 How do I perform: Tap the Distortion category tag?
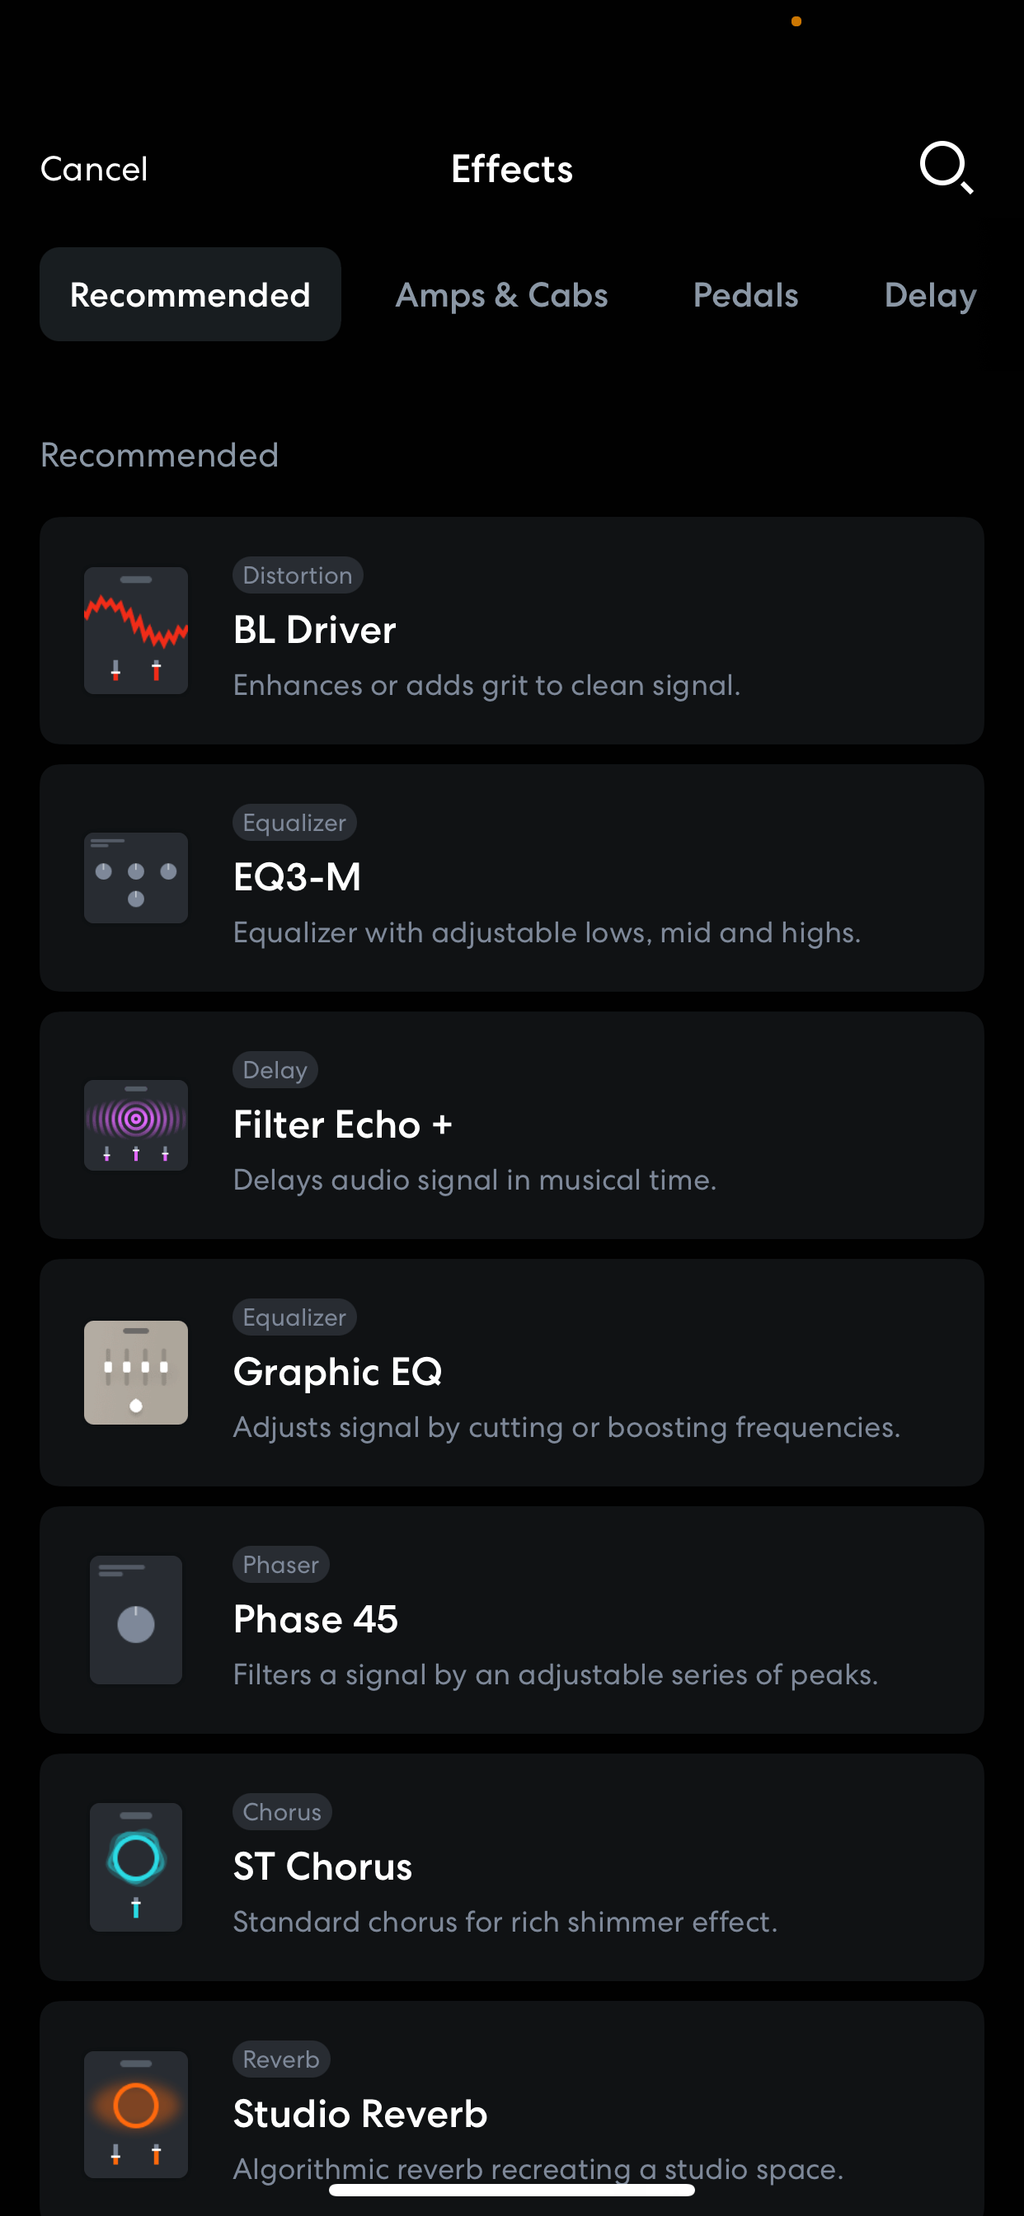coord(298,575)
